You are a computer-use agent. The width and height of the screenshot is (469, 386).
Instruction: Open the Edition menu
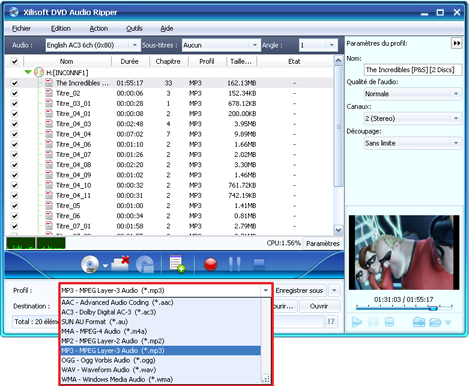click(61, 29)
